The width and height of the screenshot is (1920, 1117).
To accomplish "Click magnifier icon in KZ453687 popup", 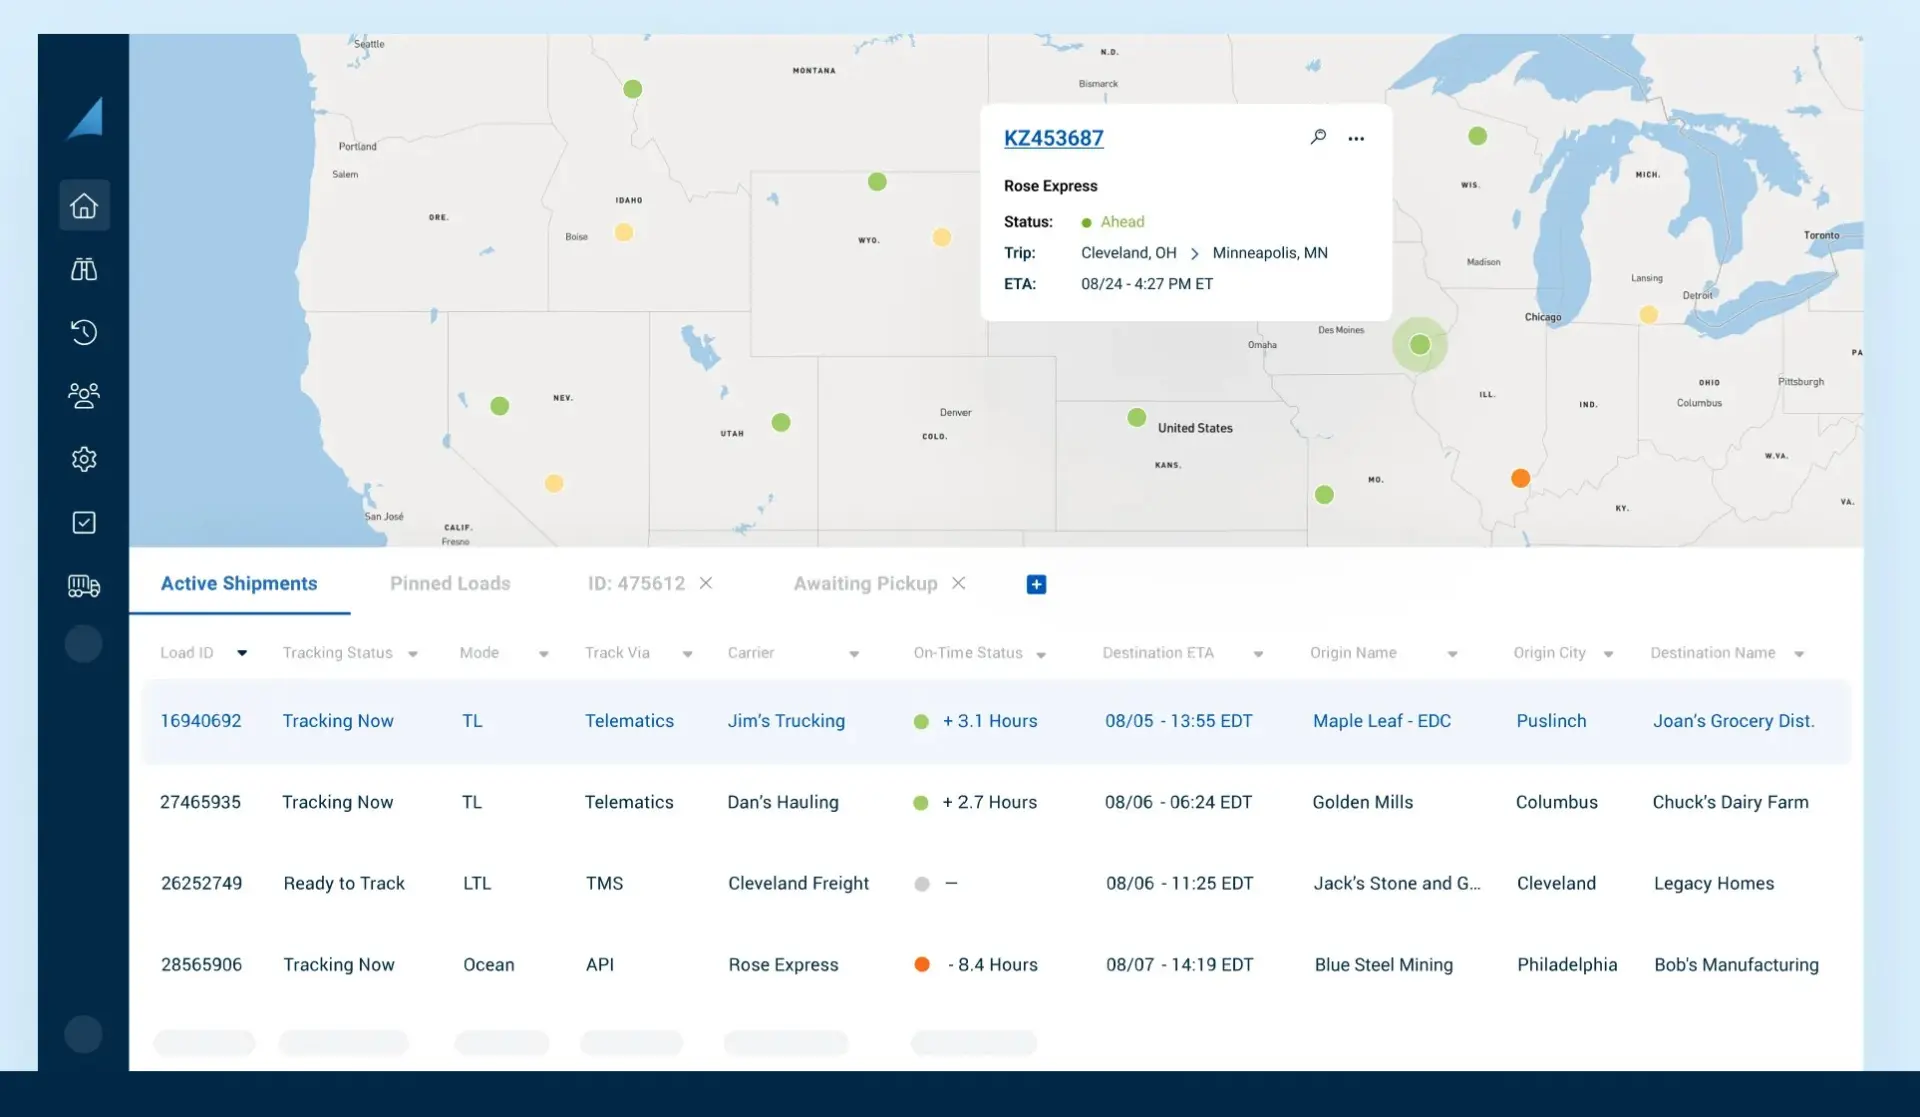I will tap(1318, 137).
